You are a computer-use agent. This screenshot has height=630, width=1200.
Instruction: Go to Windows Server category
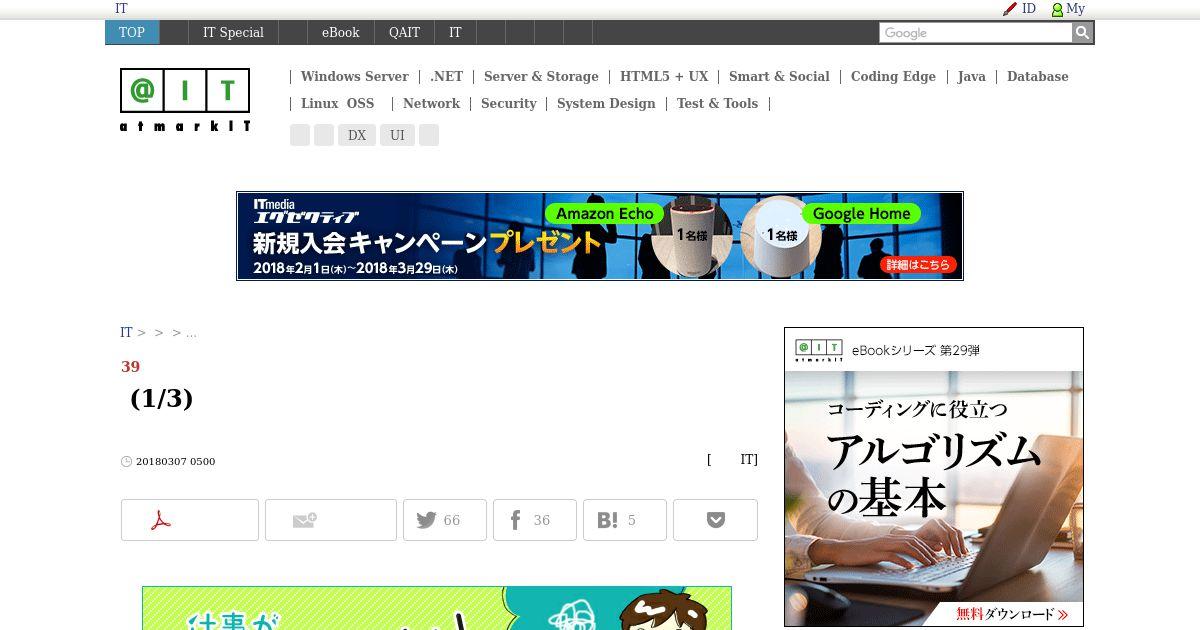pyautogui.click(x=354, y=77)
